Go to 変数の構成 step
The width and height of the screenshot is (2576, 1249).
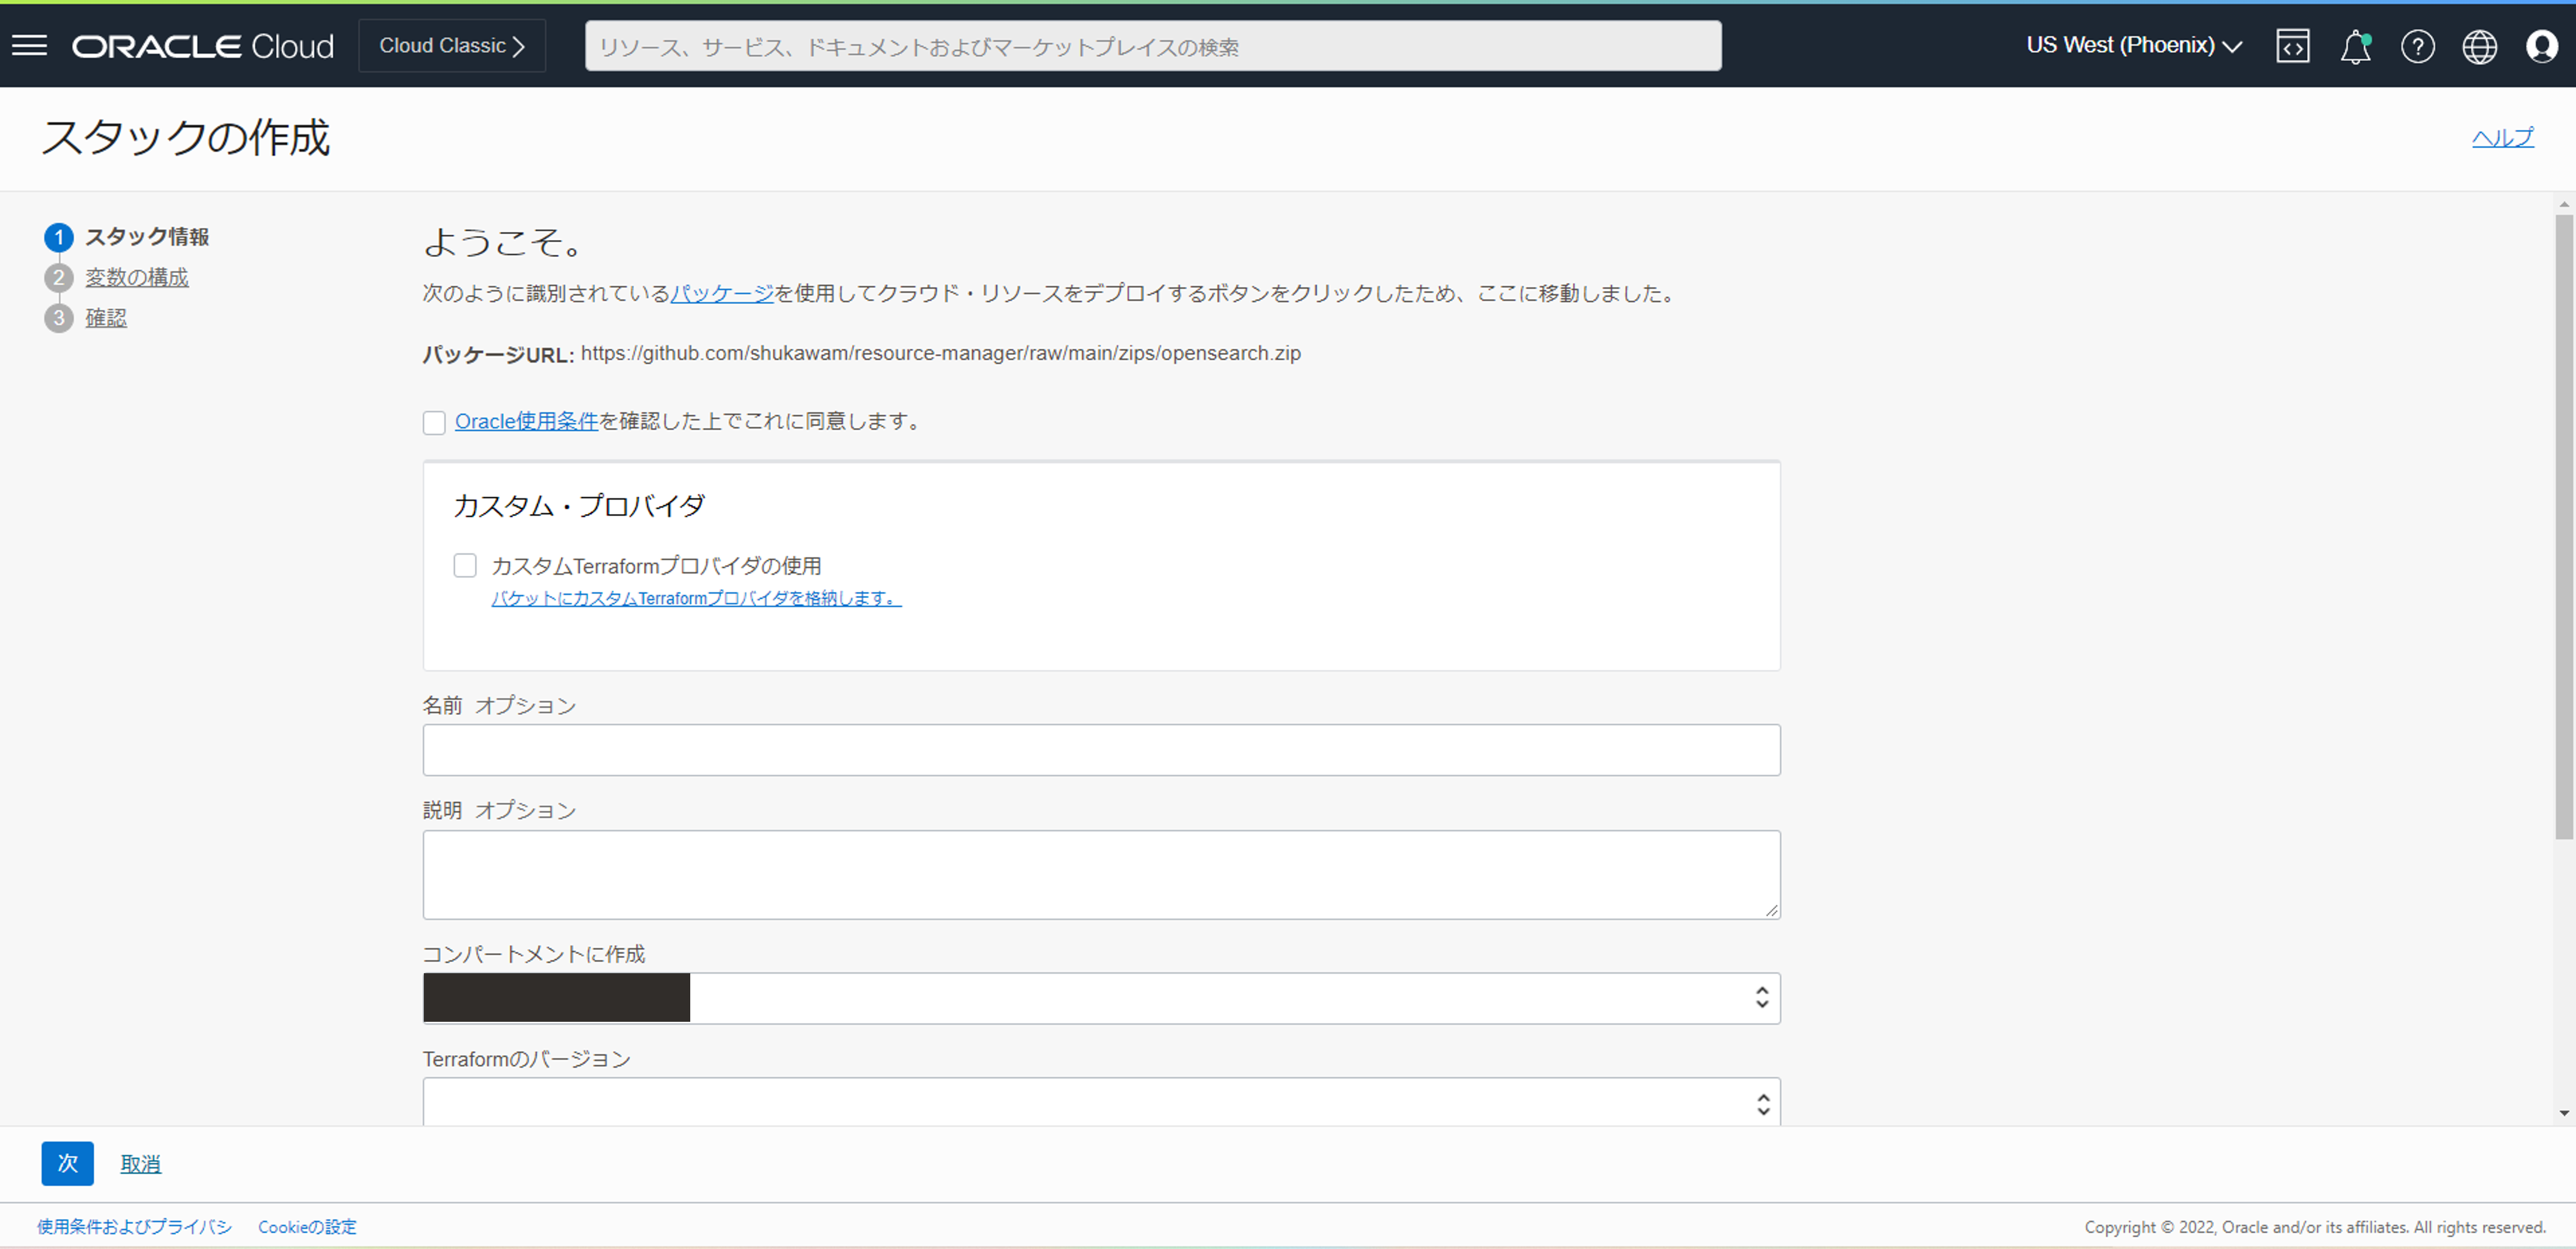coord(137,277)
